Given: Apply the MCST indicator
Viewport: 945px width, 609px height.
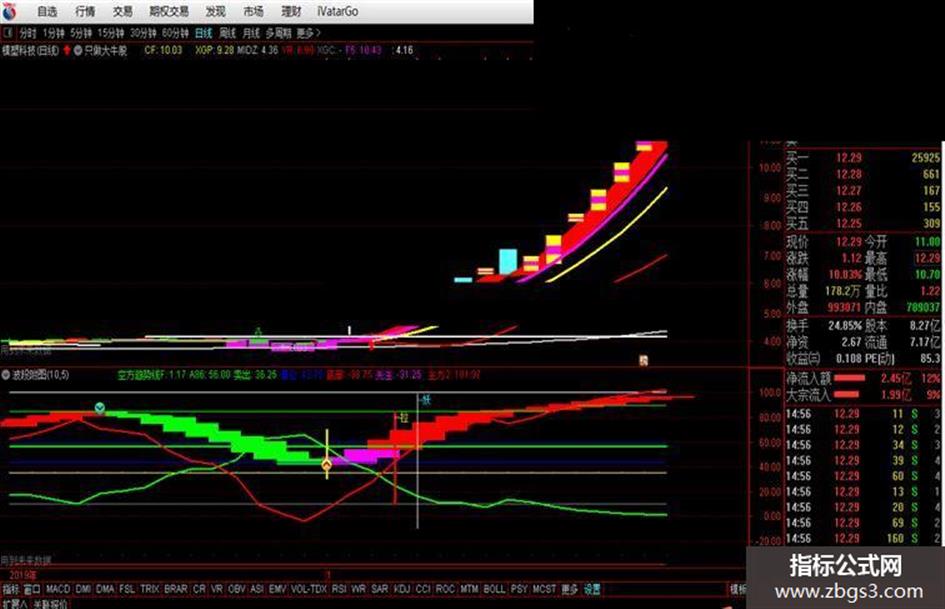Looking at the screenshot, I should (x=544, y=589).
